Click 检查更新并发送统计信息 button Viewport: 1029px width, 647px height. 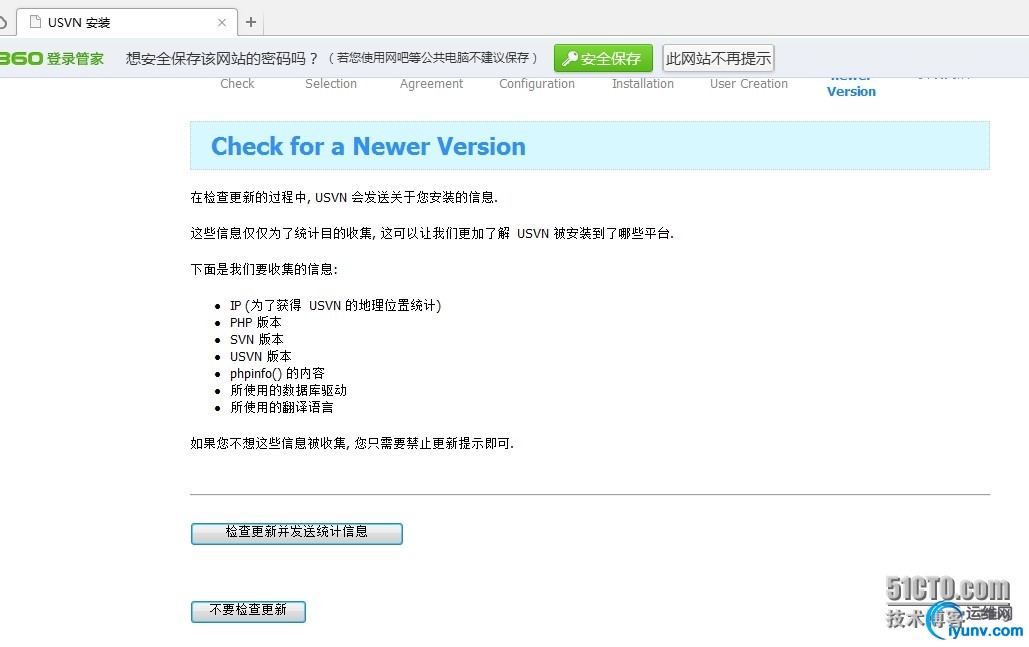click(x=297, y=533)
